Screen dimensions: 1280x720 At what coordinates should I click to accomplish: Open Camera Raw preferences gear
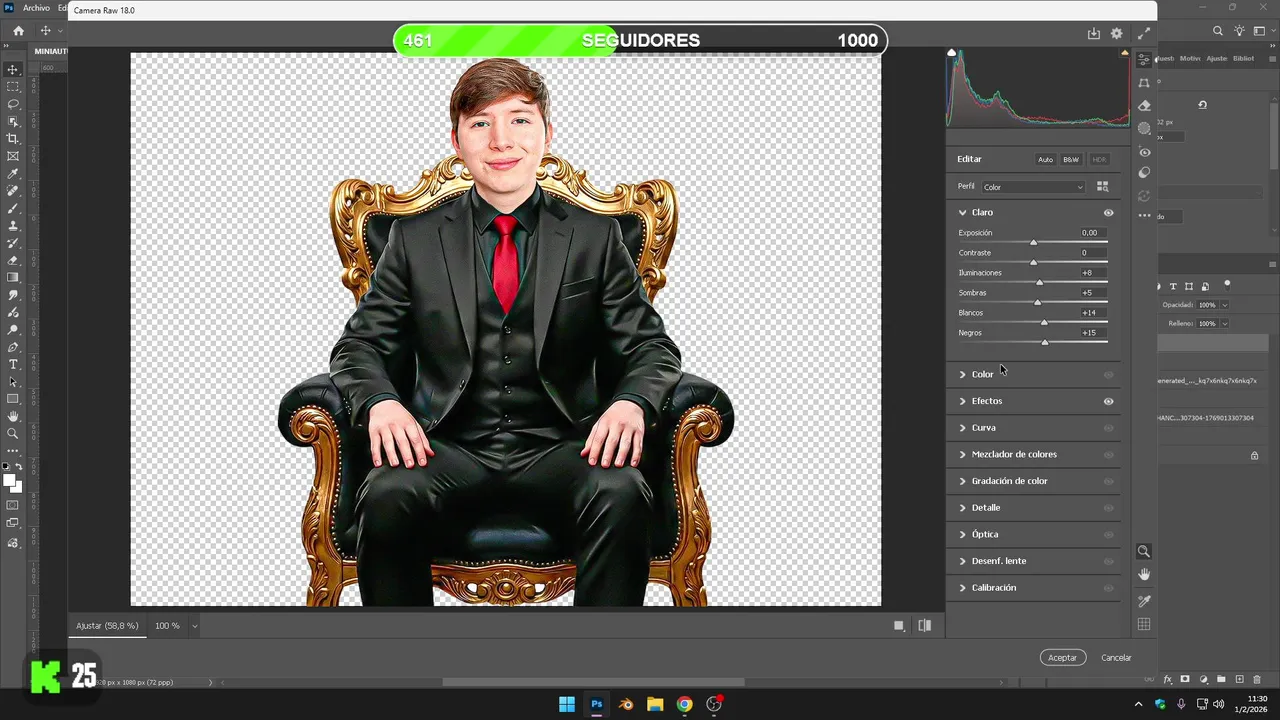[x=1117, y=33]
